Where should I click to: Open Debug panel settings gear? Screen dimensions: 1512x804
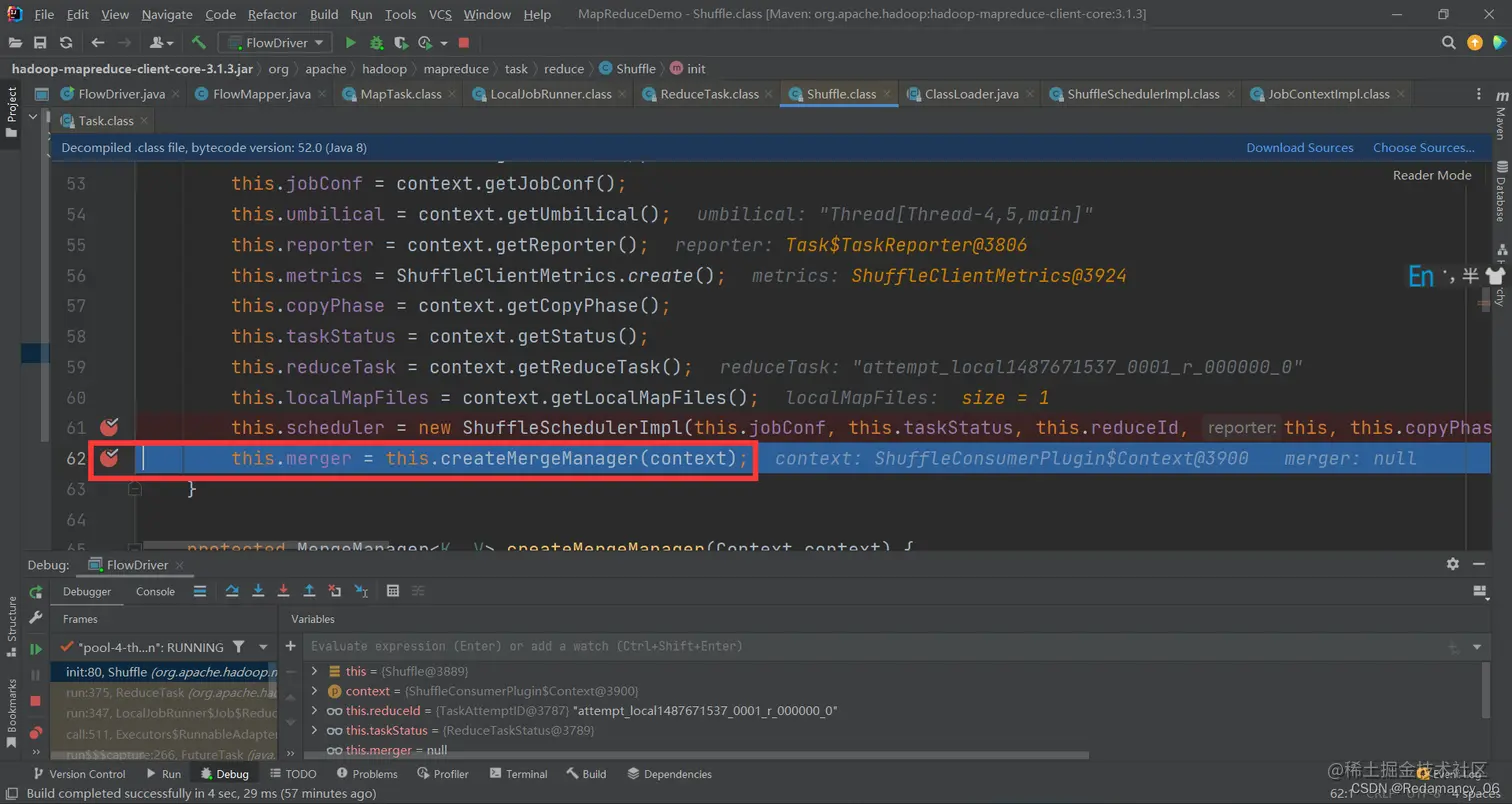pyautogui.click(x=1453, y=564)
